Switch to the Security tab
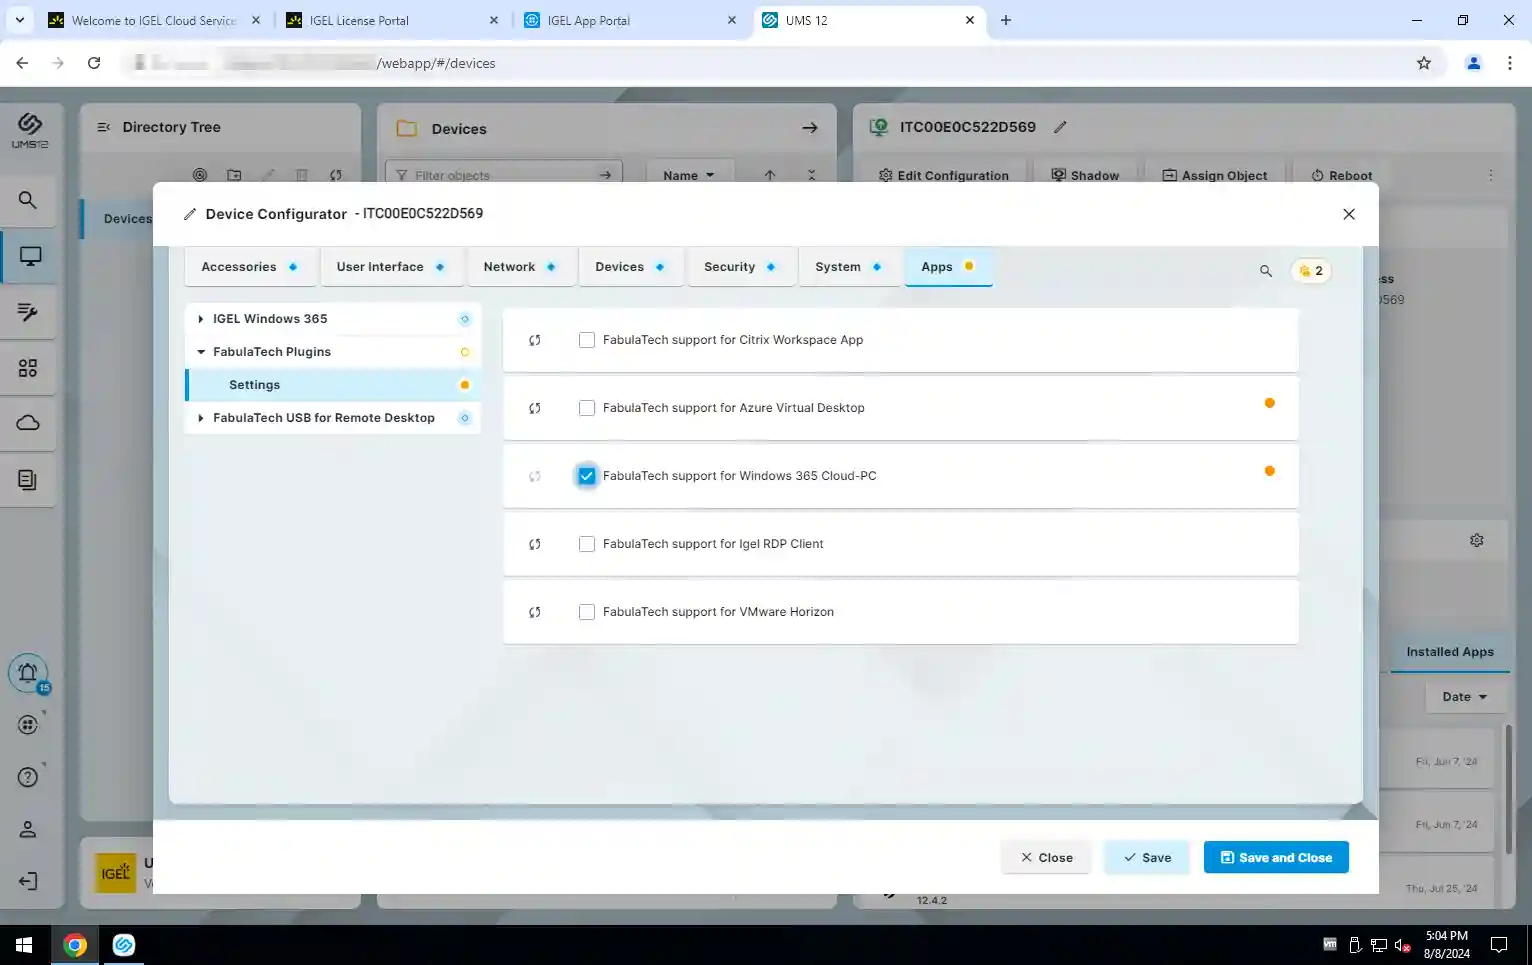Screen dimensions: 1532x965 (740, 267)
